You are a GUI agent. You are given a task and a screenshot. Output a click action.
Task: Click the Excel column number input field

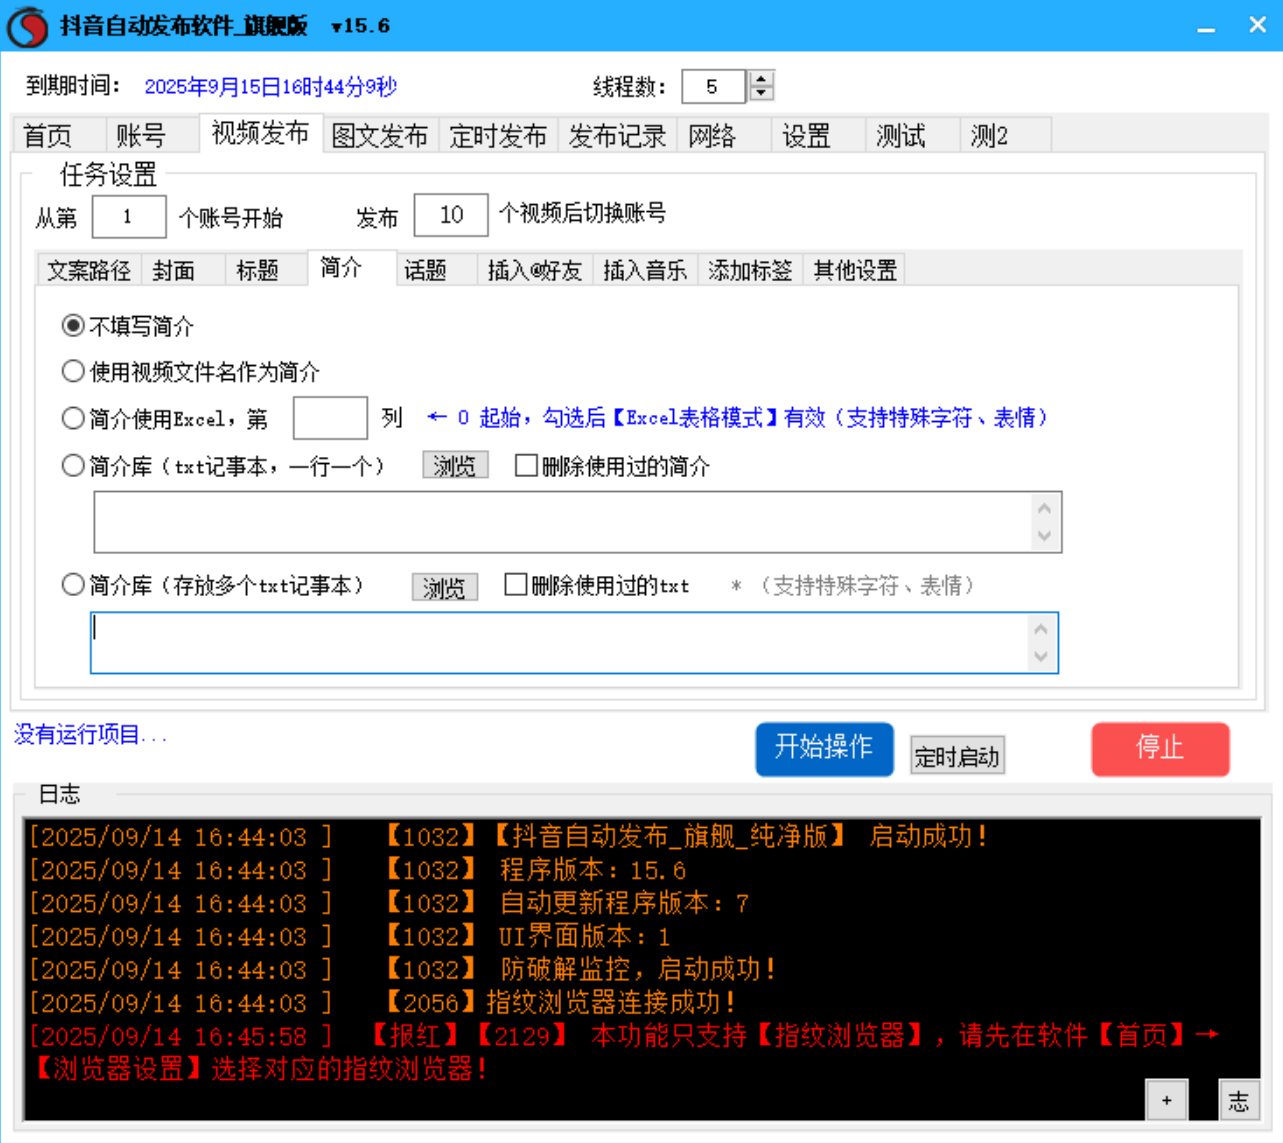click(330, 417)
